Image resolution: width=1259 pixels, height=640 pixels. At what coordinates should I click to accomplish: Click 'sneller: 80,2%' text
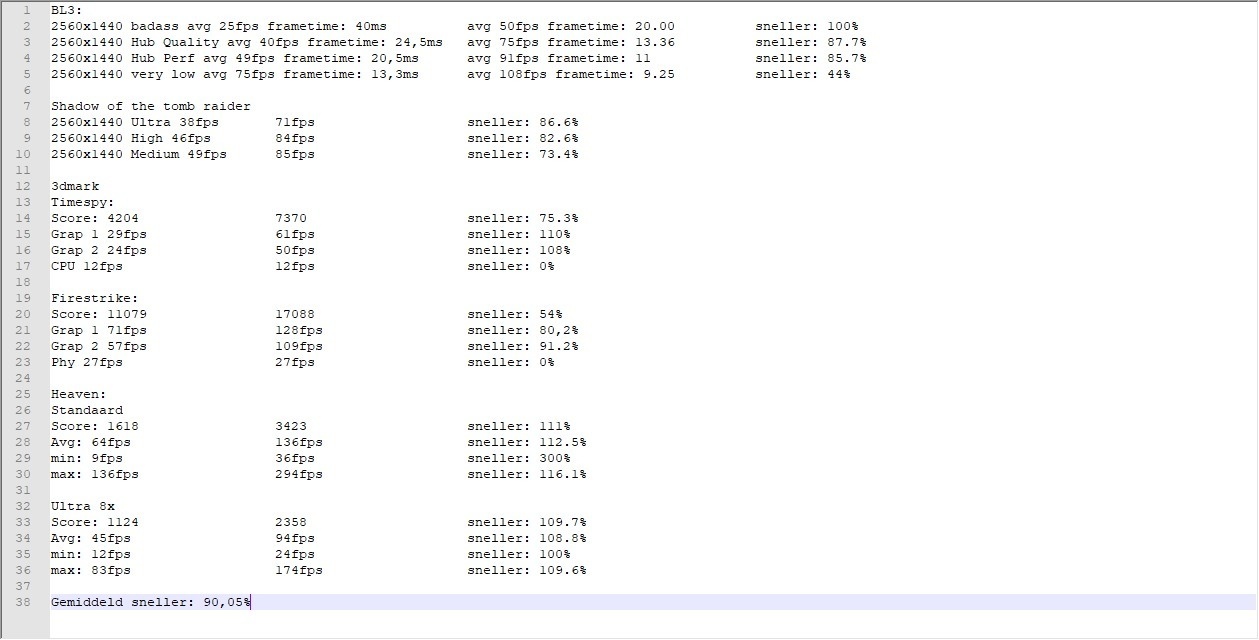coord(523,330)
